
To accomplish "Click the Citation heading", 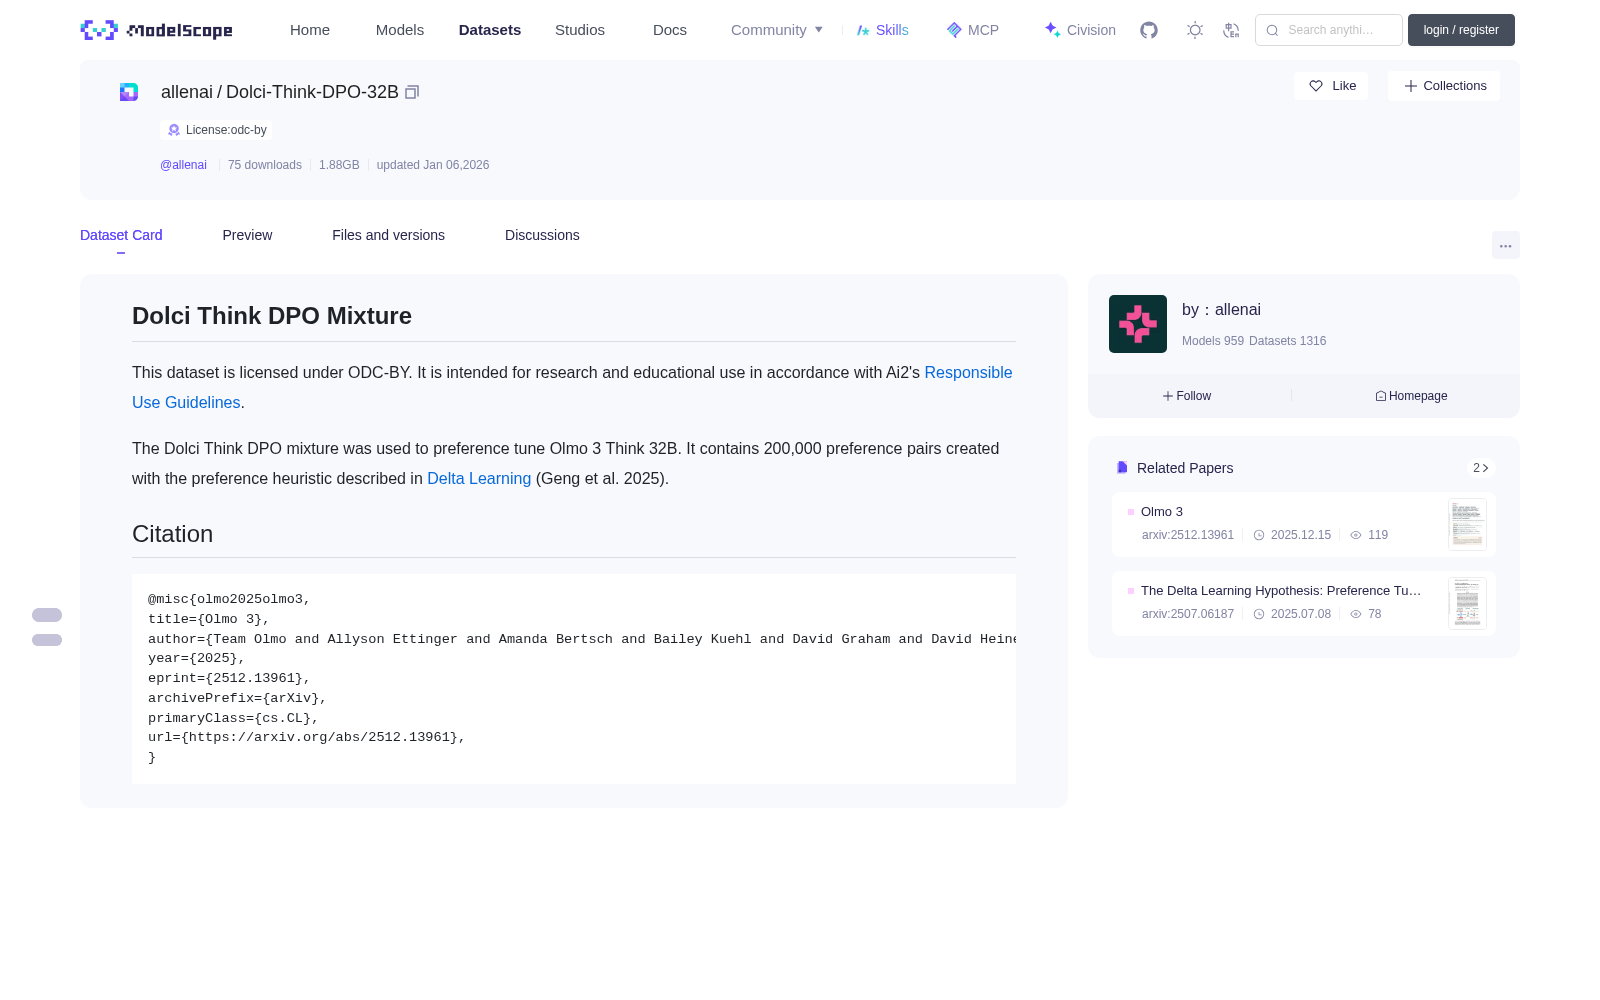I will click(173, 534).
